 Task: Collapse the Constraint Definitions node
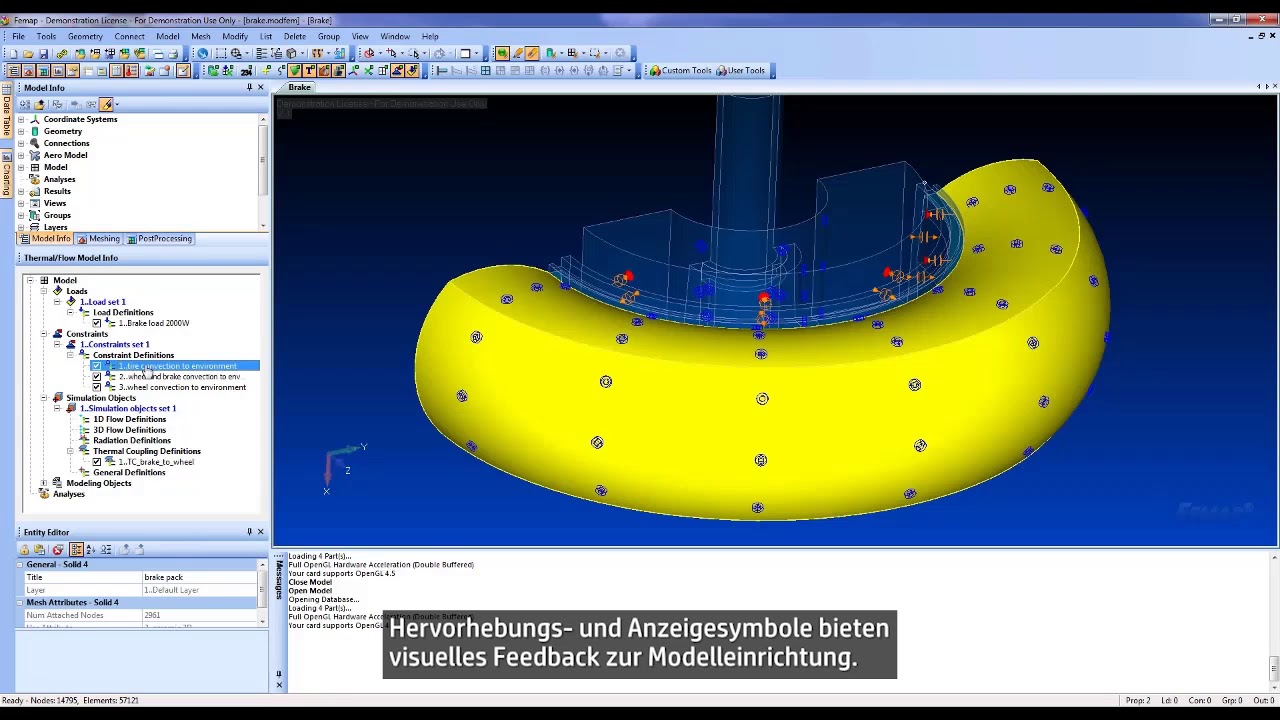click(x=70, y=355)
